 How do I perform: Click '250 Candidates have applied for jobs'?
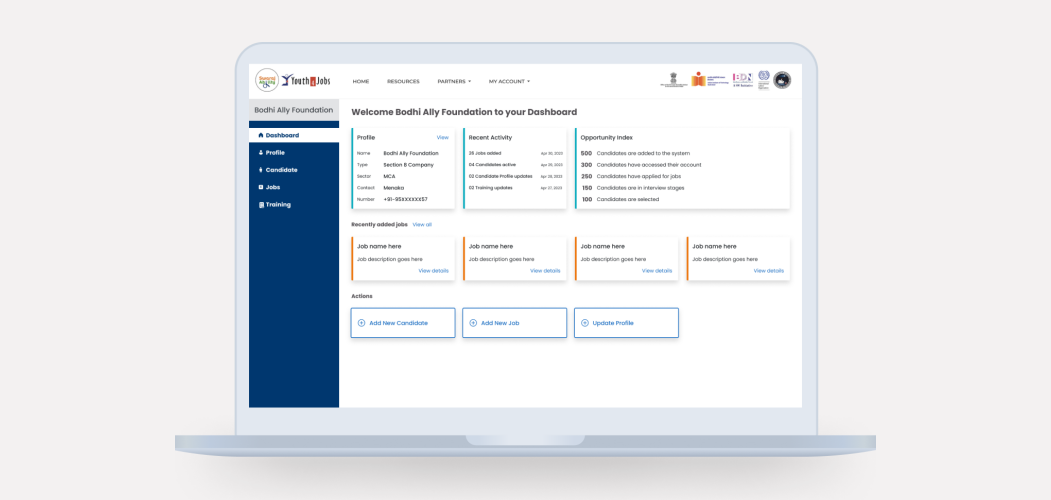[x=631, y=176]
